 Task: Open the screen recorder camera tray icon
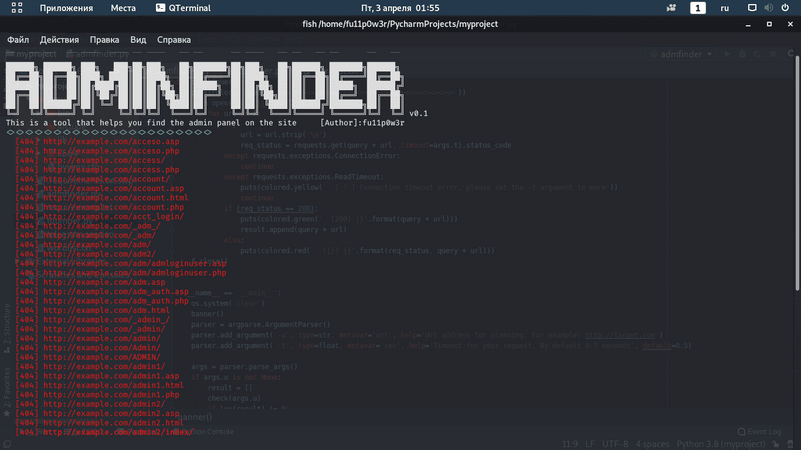pos(671,8)
